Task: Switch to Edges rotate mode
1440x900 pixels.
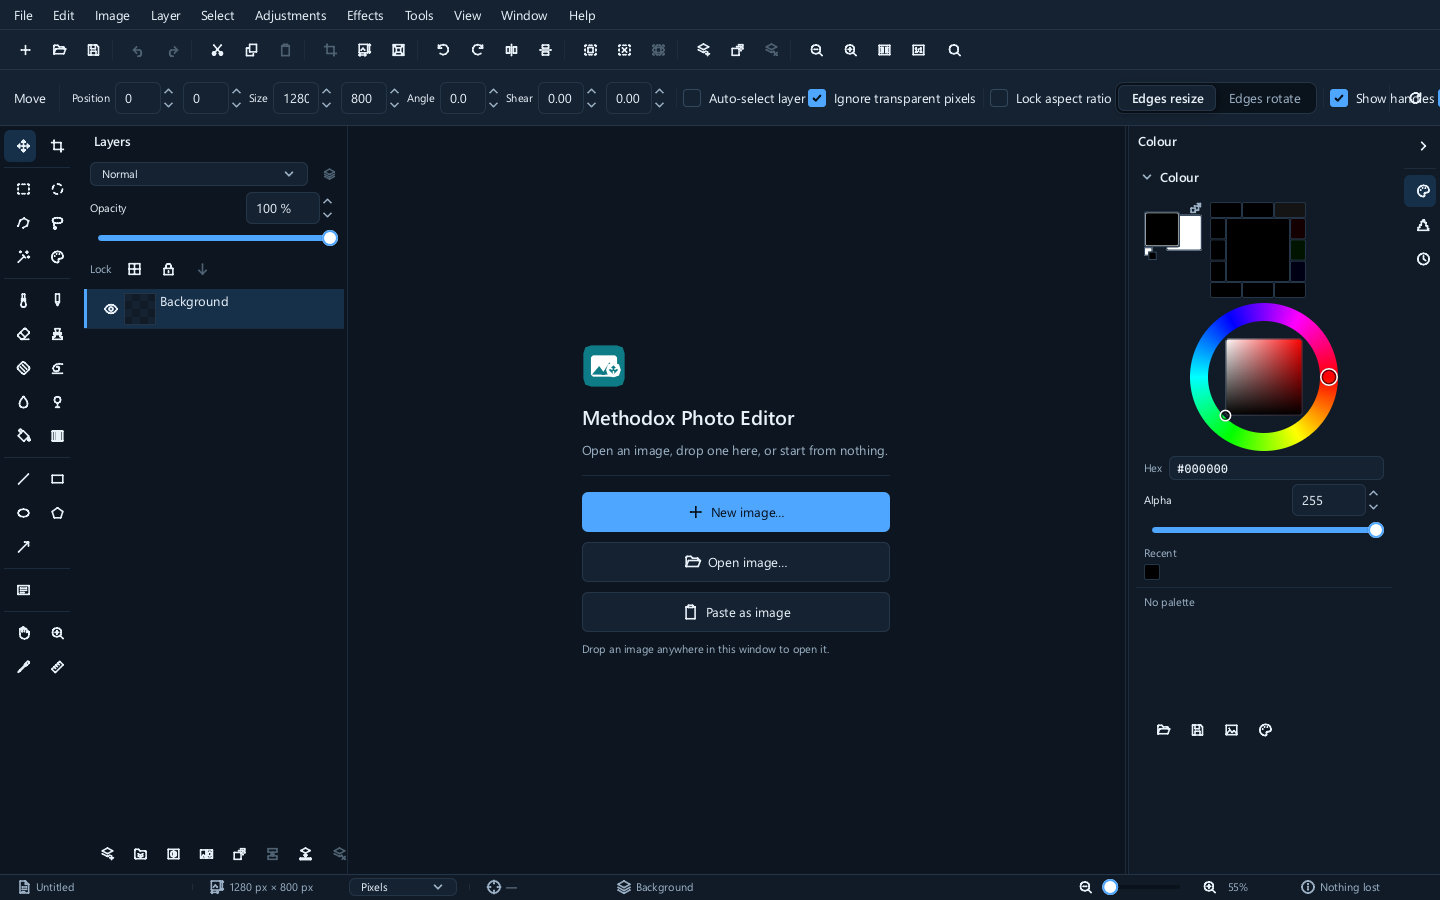Action: point(1264,98)
